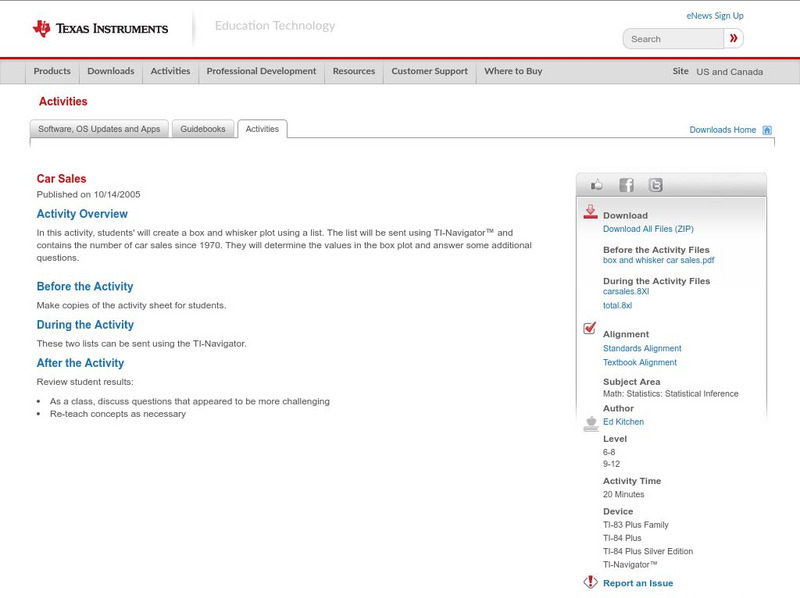Open the Products menu
Screen dimensions: 800x598
click(x=52, y=72)
